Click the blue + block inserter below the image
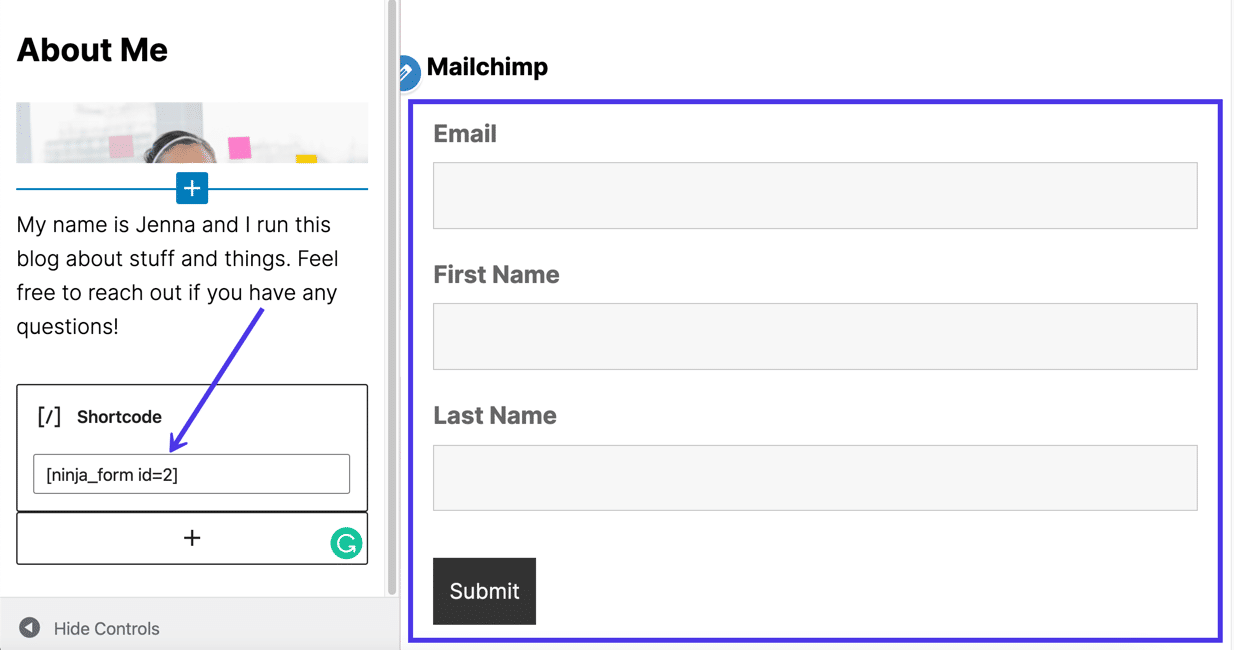 click(191, 188)
